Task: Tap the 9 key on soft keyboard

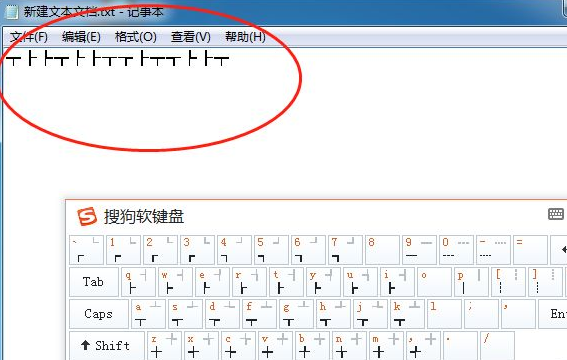Action: click(x=419, y=250)
